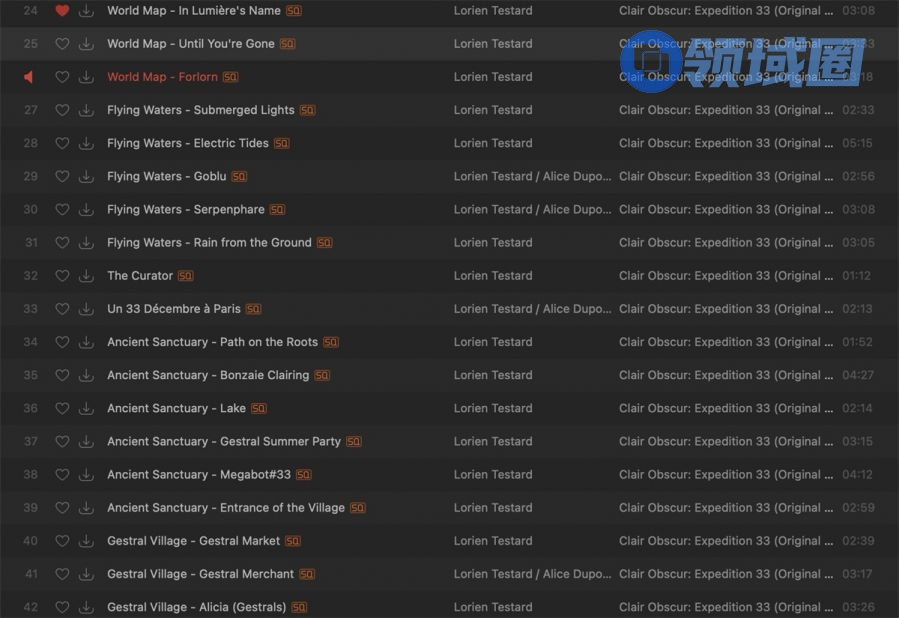Click SQ badge next to Flying Waters - Serpenphare

point(277,210)
